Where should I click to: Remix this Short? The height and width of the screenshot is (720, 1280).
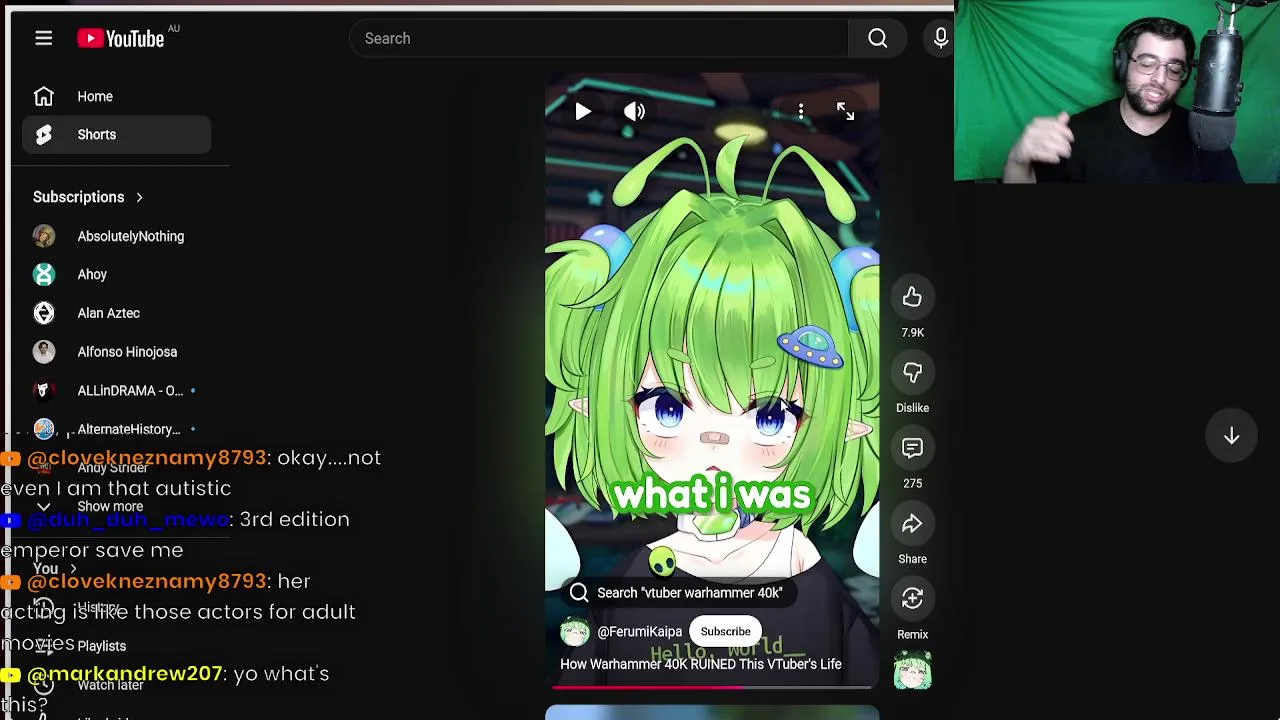coord(912,599)
